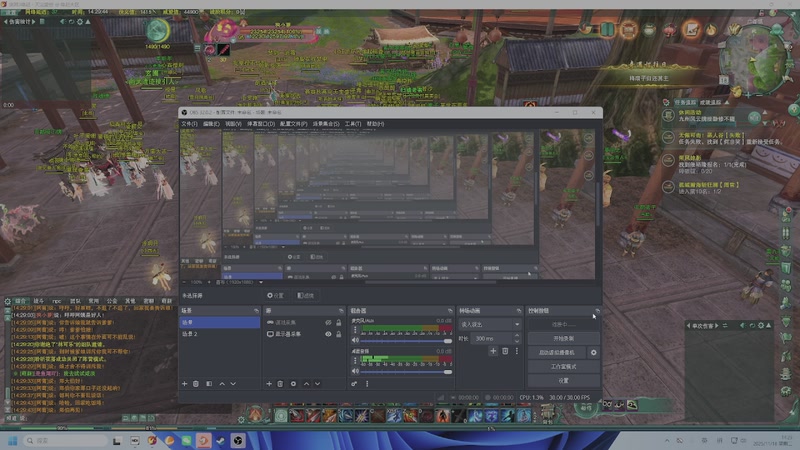
Task: Delete selected source with Sources trash icon
Action: [x=280, y=384]
